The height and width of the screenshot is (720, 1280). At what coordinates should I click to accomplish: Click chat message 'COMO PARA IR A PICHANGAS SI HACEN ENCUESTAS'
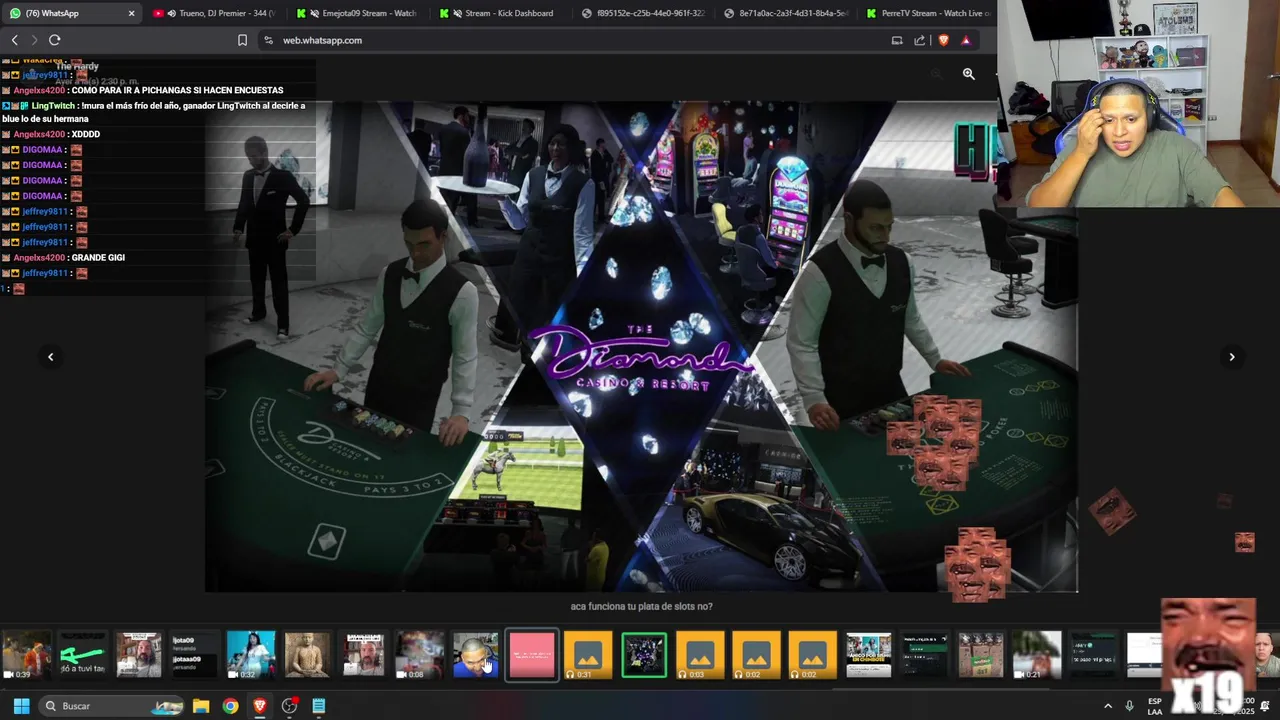pyautogui.click(x=177, y=90)
